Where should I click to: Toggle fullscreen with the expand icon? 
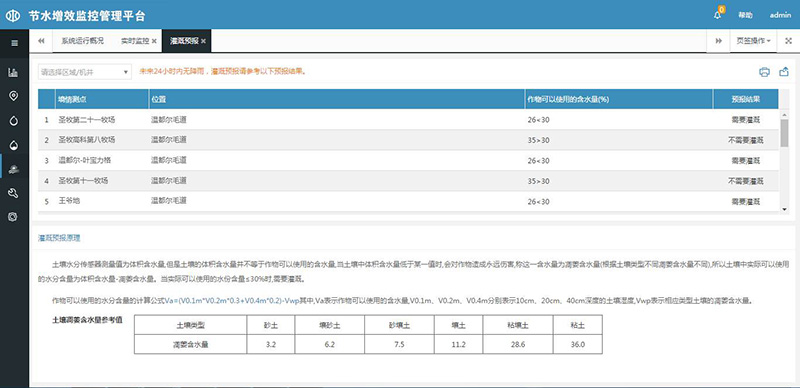tap(788, 41)
